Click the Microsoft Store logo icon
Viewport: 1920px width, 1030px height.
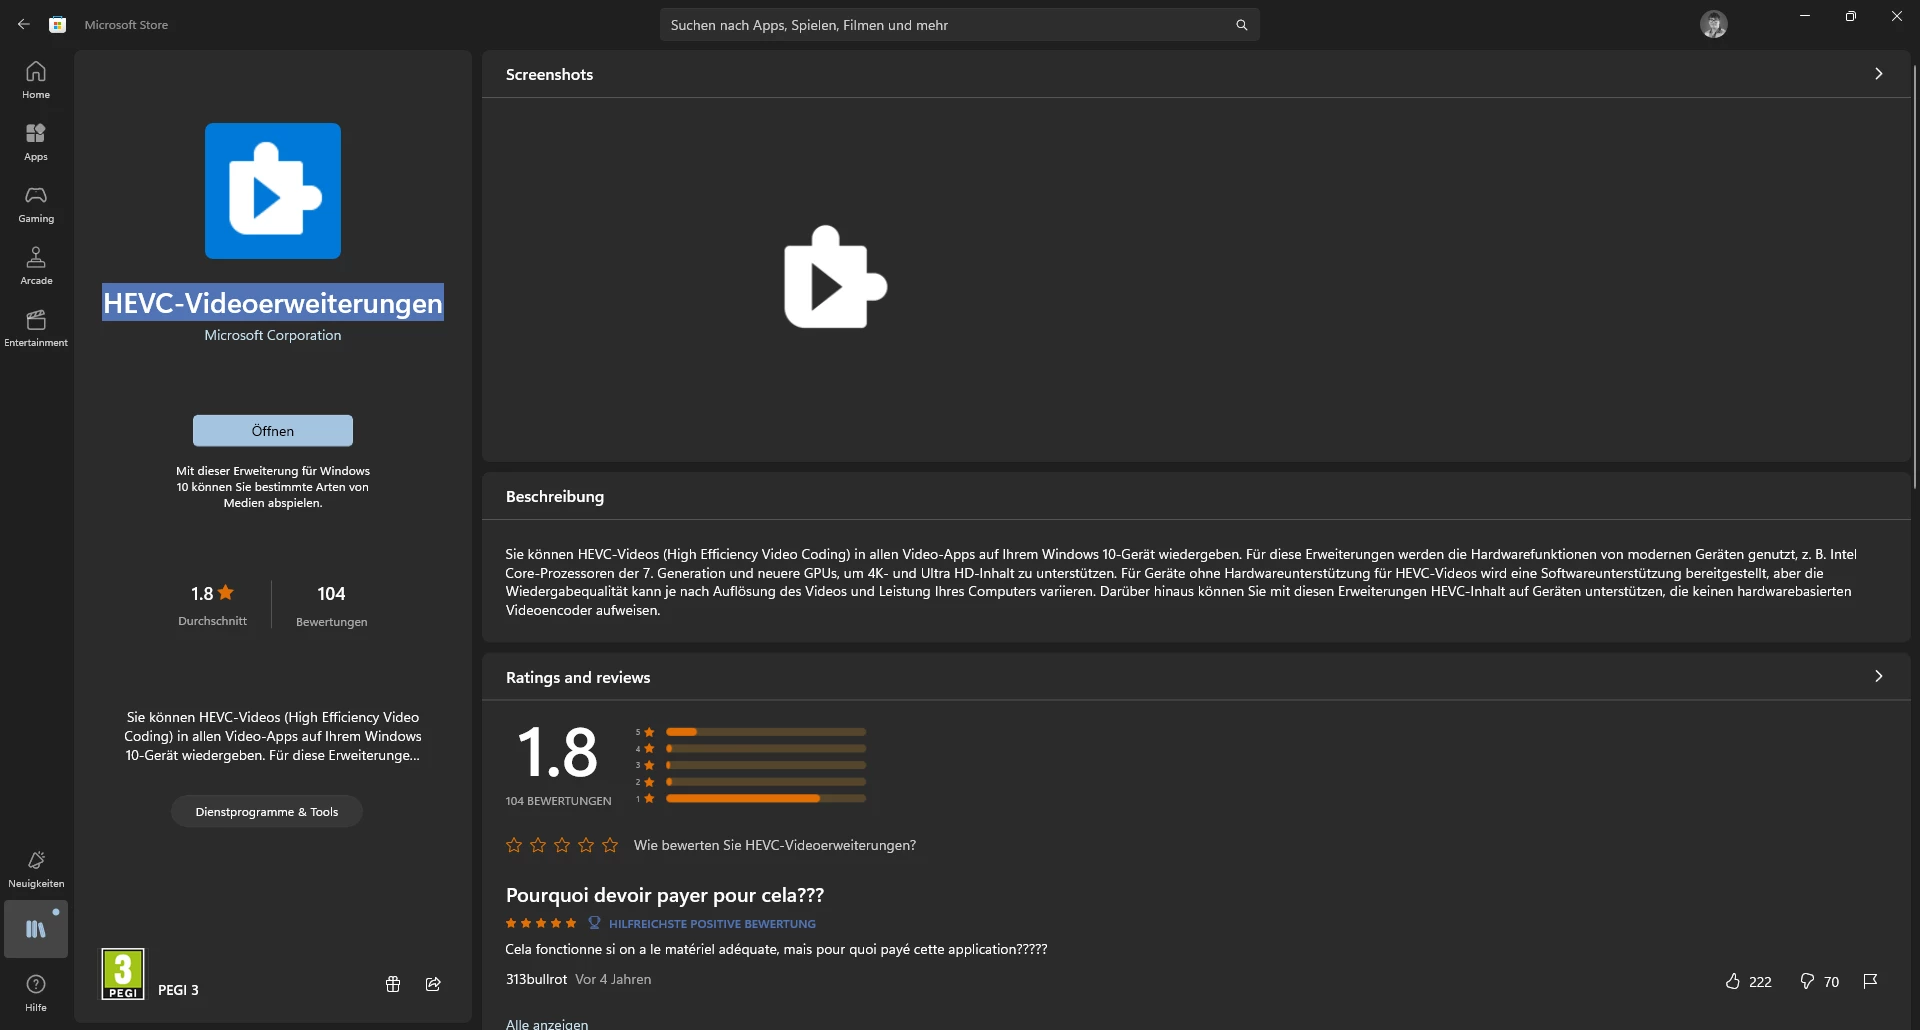point(58,24)
